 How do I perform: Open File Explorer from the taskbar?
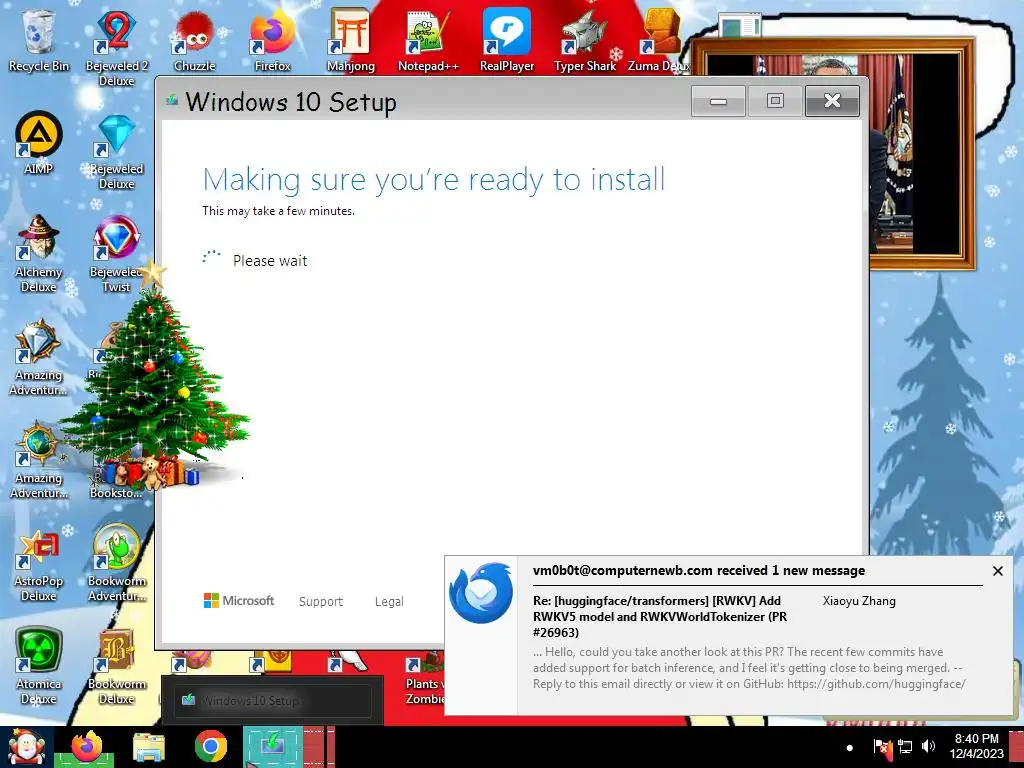point(148,747)
